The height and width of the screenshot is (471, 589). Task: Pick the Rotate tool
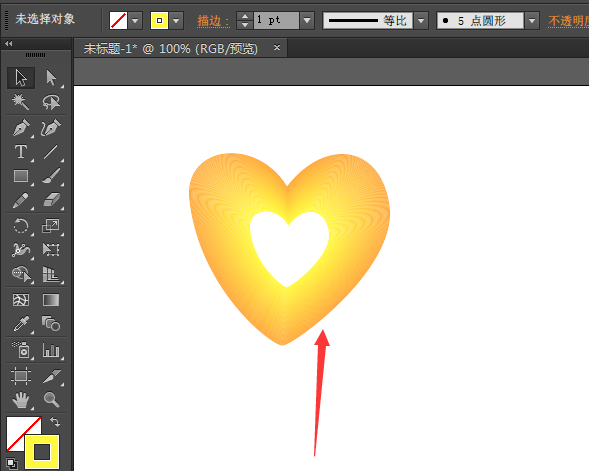pyautogui.click(x=21, y=226)
